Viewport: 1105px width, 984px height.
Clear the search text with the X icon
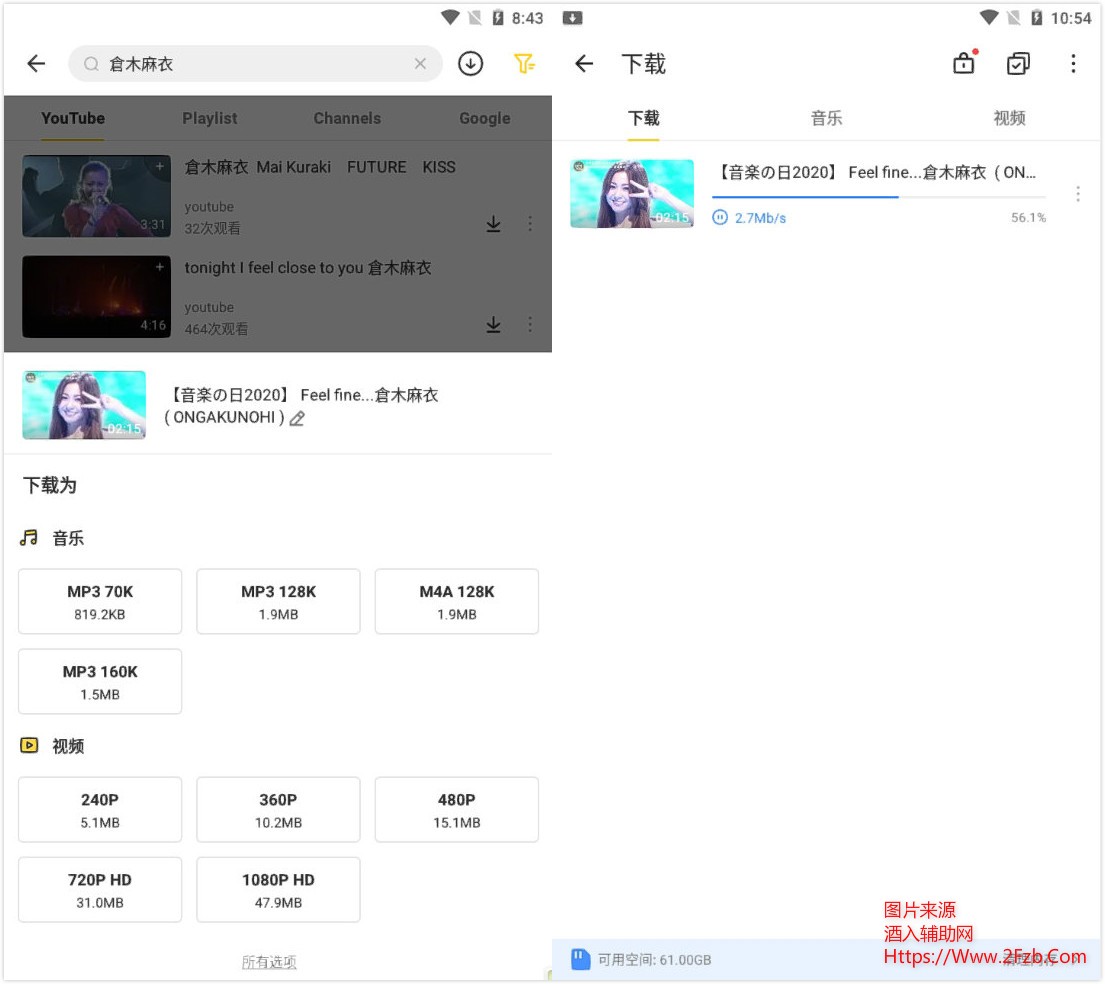pyautogui.click(x=420, y=64)
